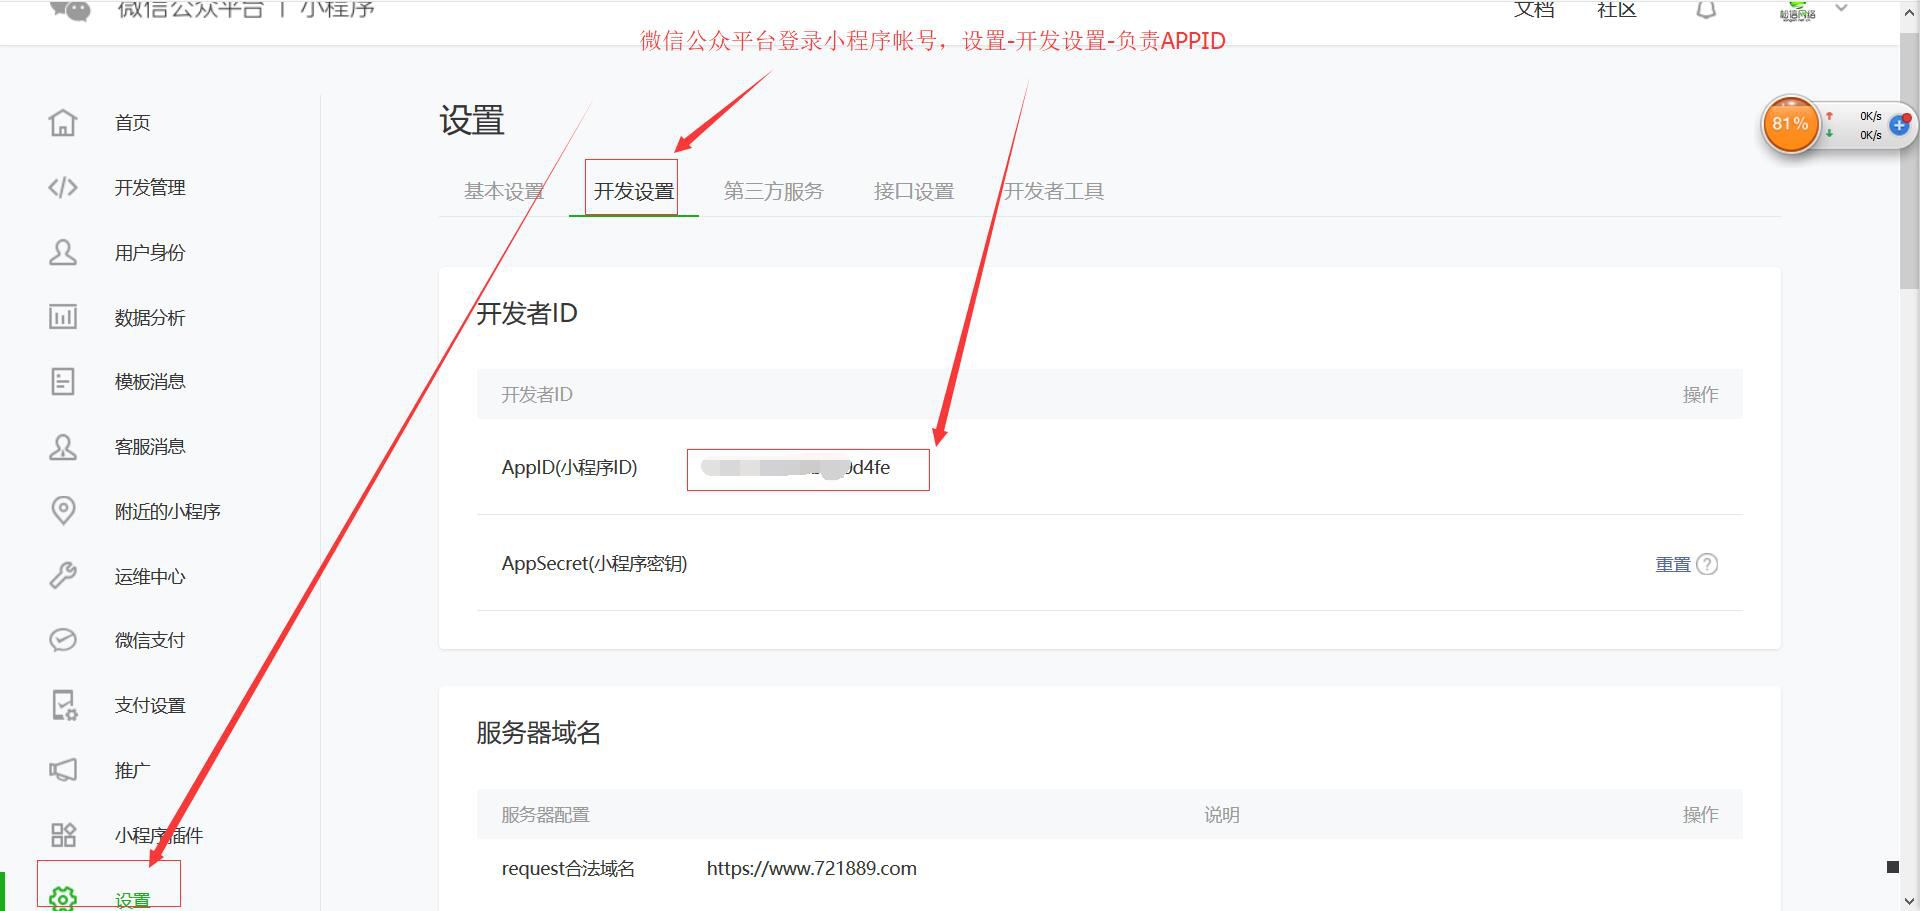Switch to the 第三方服务 tab
1920x911 pixels.
pos(773,191)
